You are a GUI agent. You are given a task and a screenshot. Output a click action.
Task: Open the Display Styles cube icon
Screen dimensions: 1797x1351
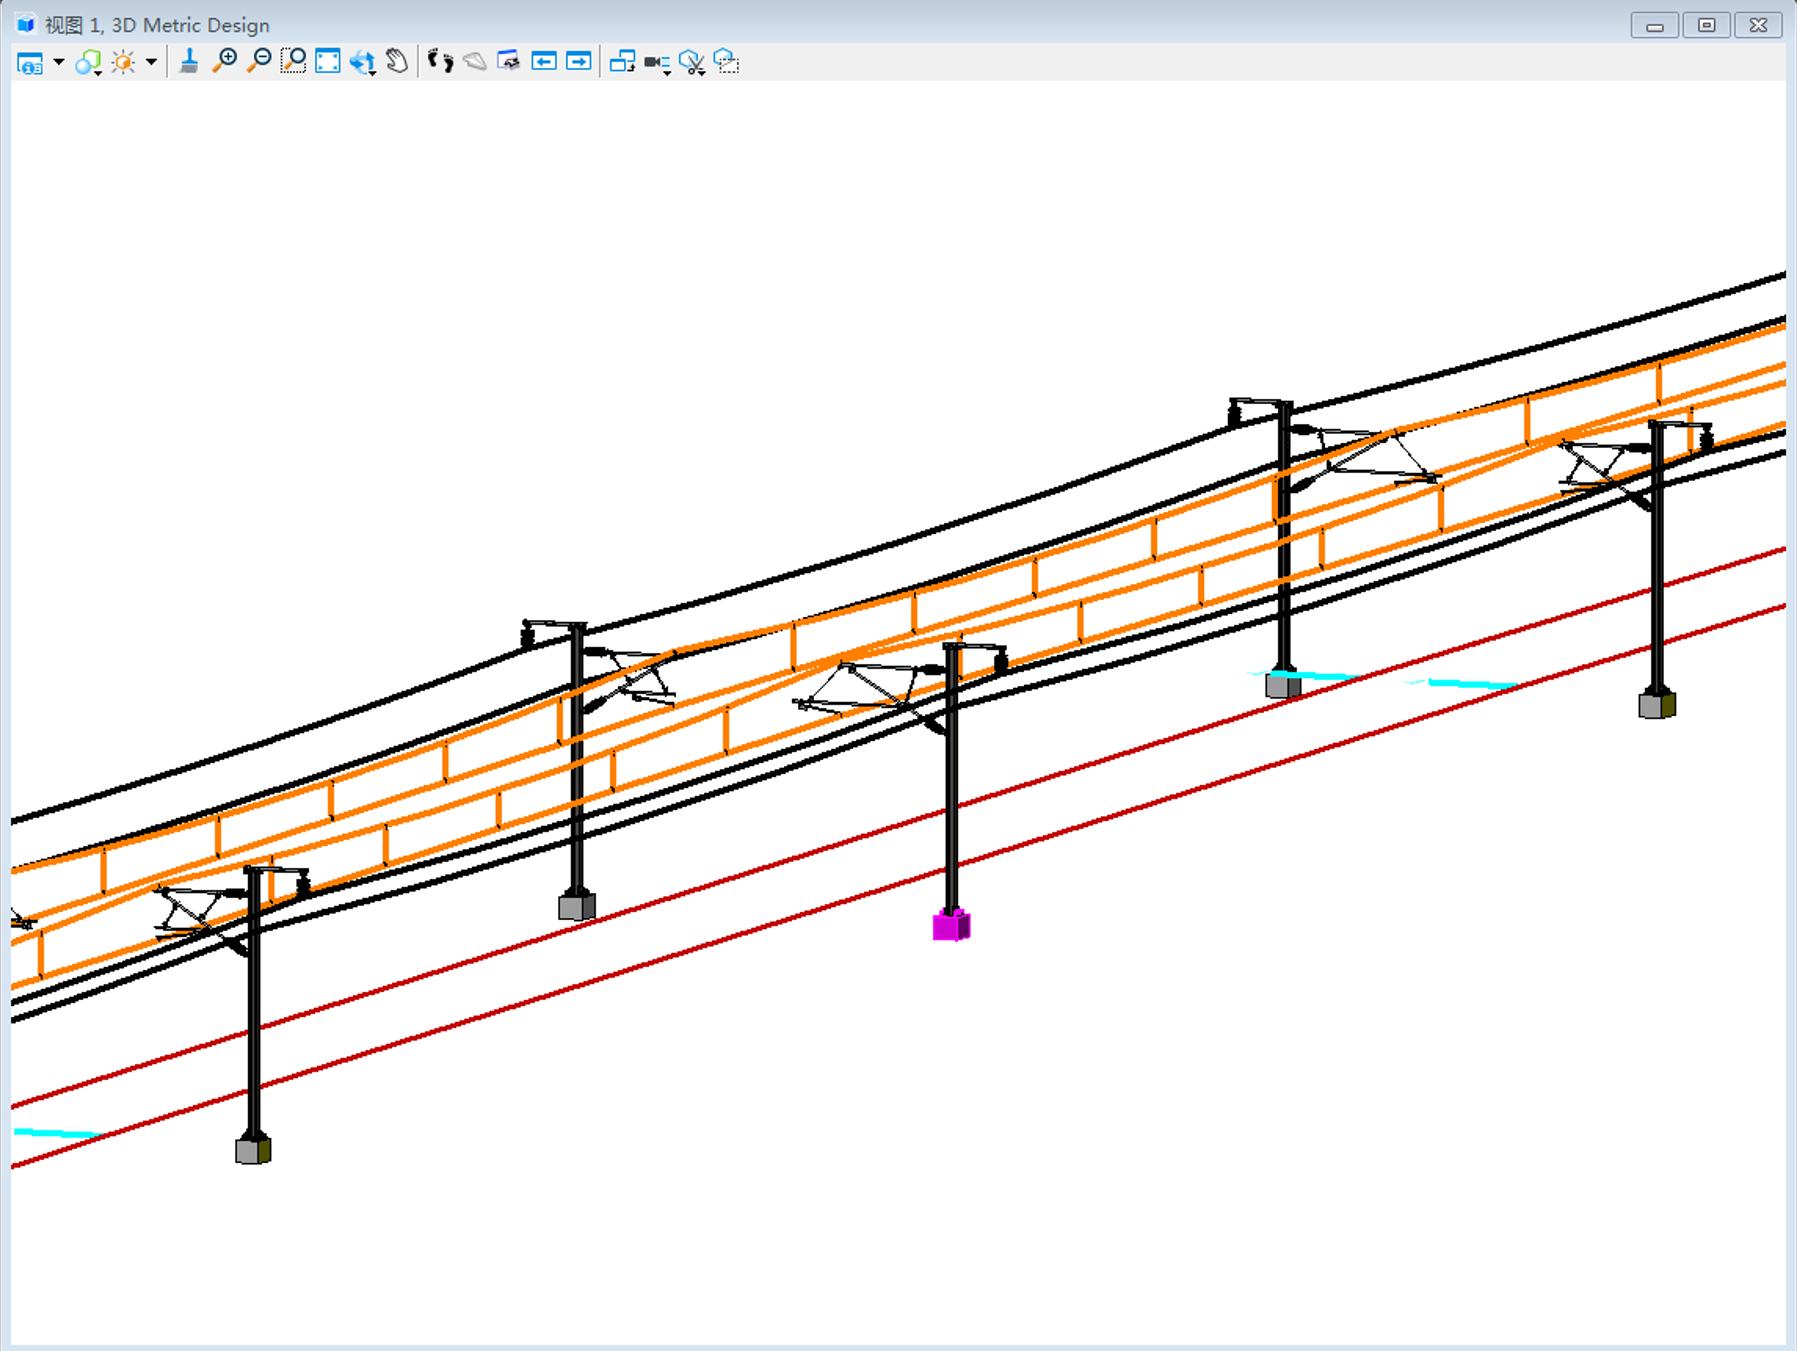click(88, 63)
